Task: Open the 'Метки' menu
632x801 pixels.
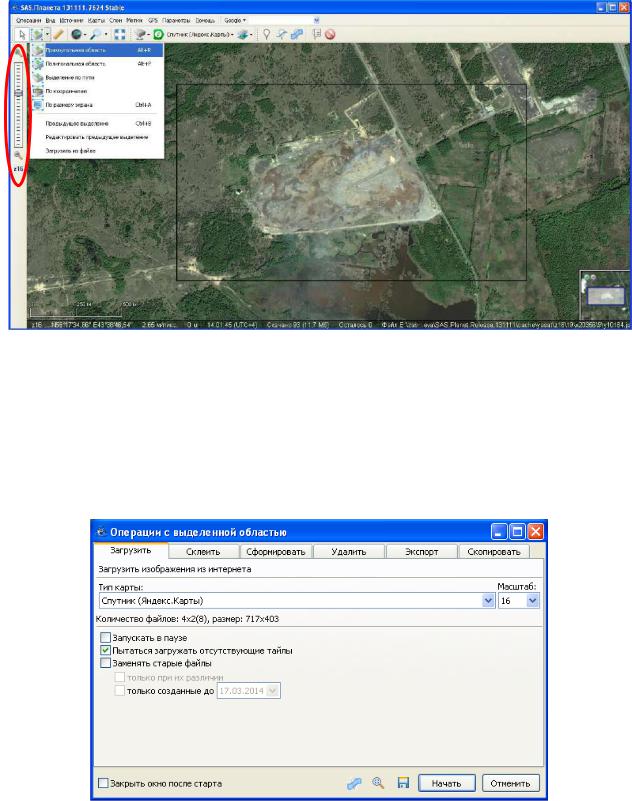Action: tap(134, 20)
